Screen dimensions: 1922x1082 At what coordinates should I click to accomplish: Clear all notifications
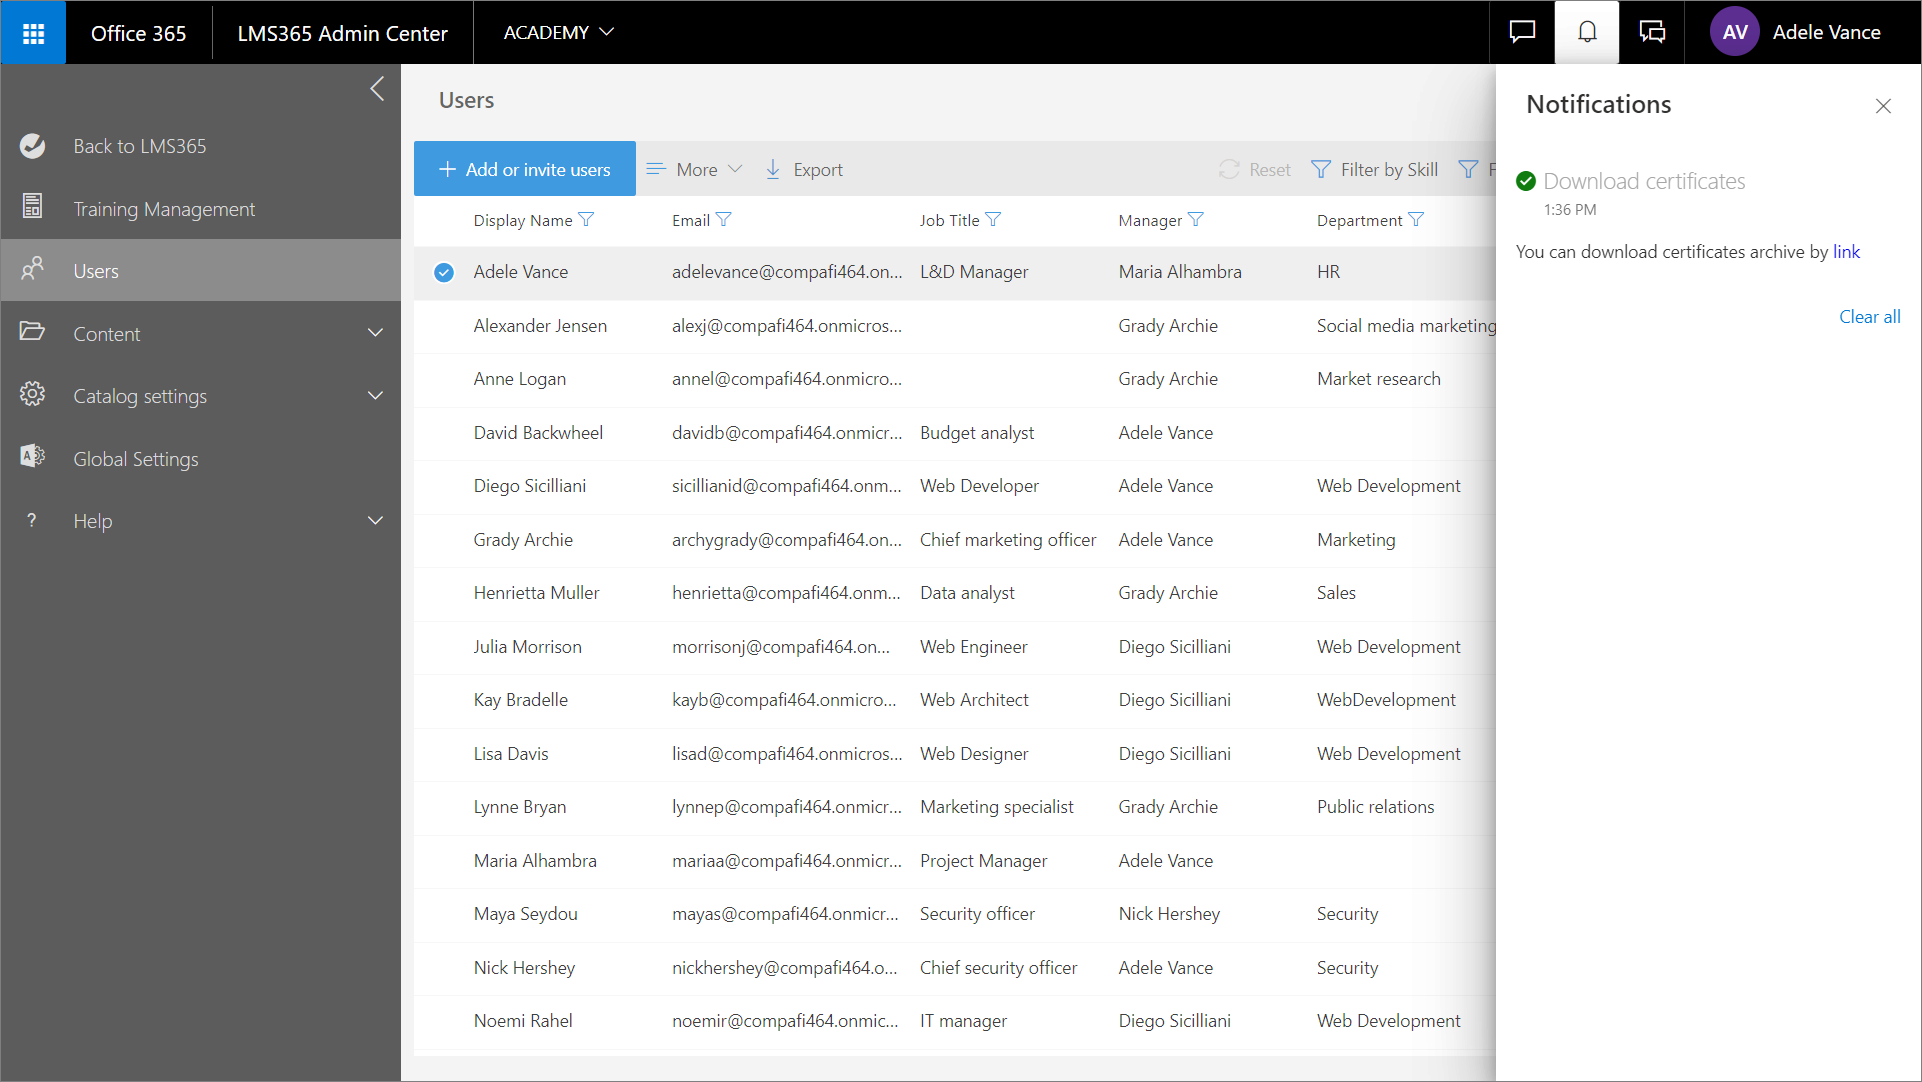click(1869, 317)
